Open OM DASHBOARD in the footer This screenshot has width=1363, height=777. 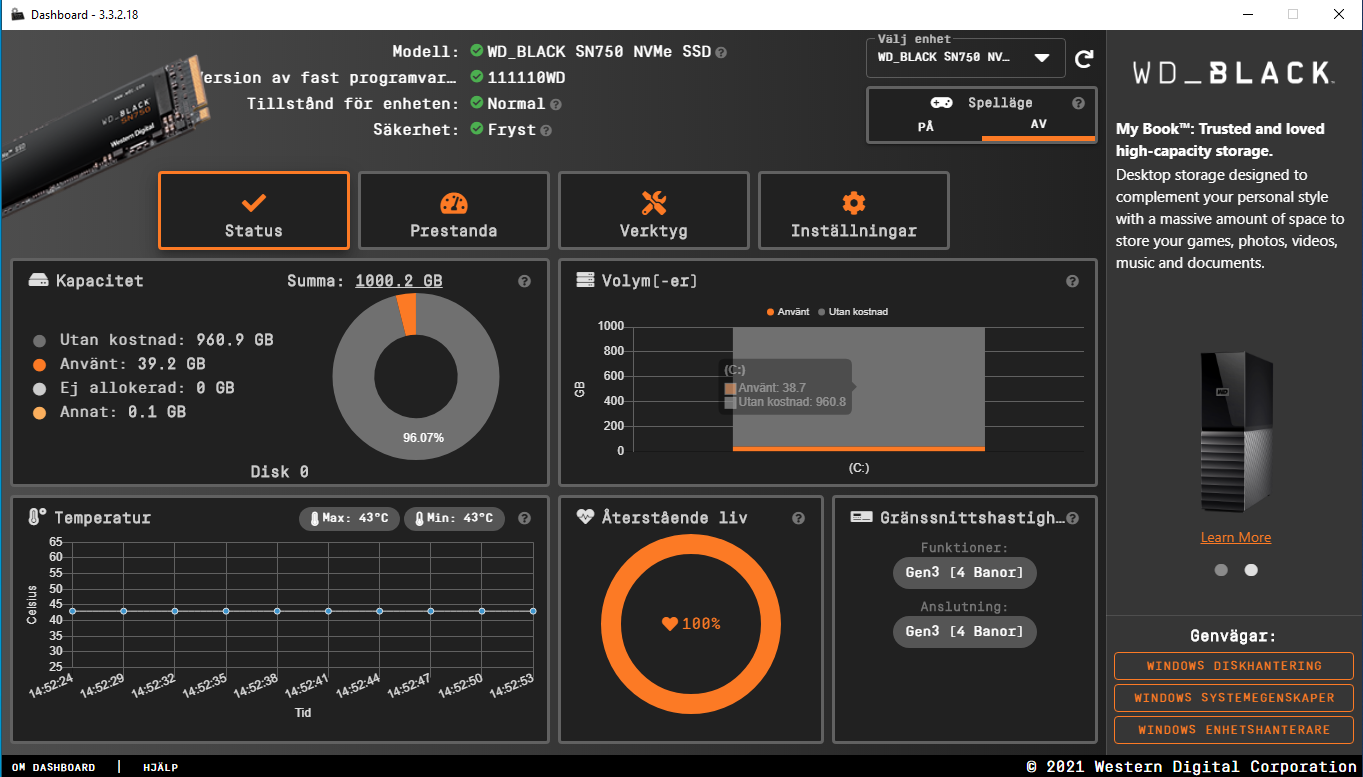pos(54,767)
